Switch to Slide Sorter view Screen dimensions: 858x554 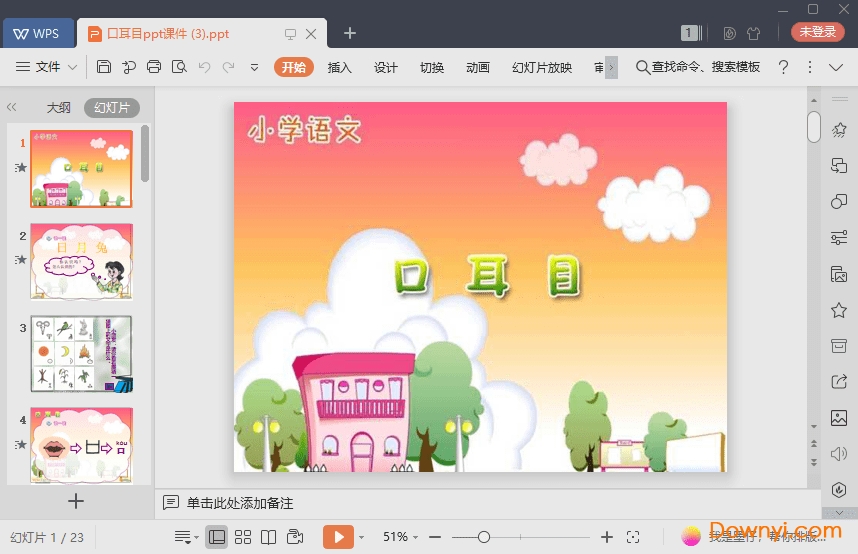coord(243,537)
